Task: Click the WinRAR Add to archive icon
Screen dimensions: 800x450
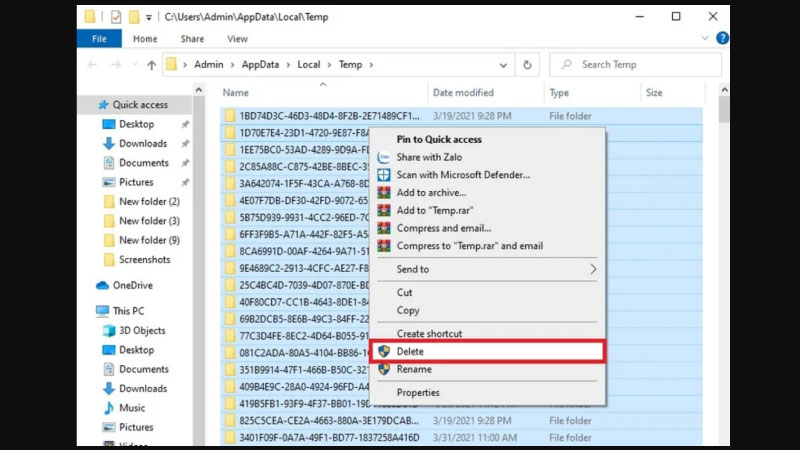Action: pyautogui.click(x=383, y=193)
